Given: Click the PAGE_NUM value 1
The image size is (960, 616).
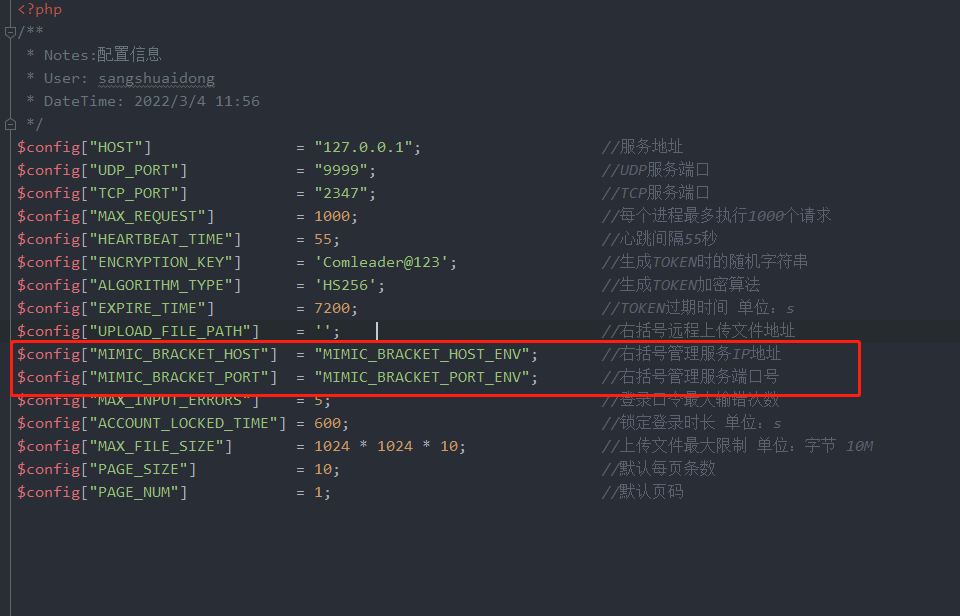Looking at the screenshot, I should [x=318, y=492].
